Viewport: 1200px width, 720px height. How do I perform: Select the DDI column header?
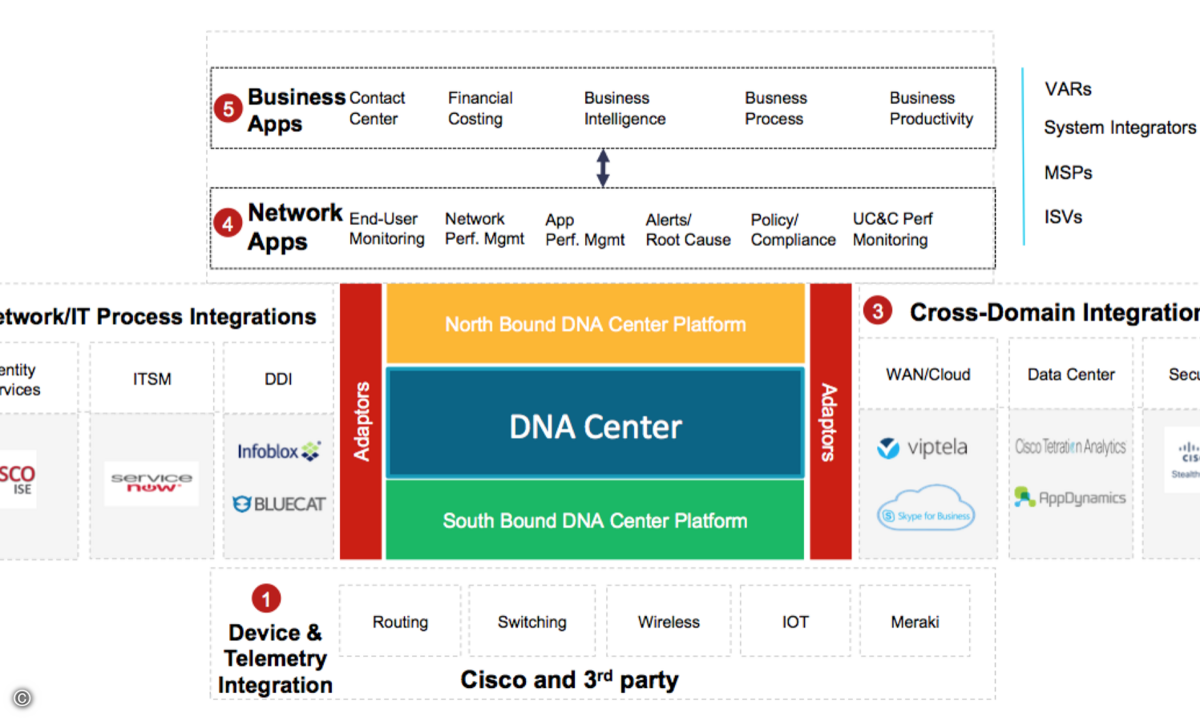tap(279, 379)
